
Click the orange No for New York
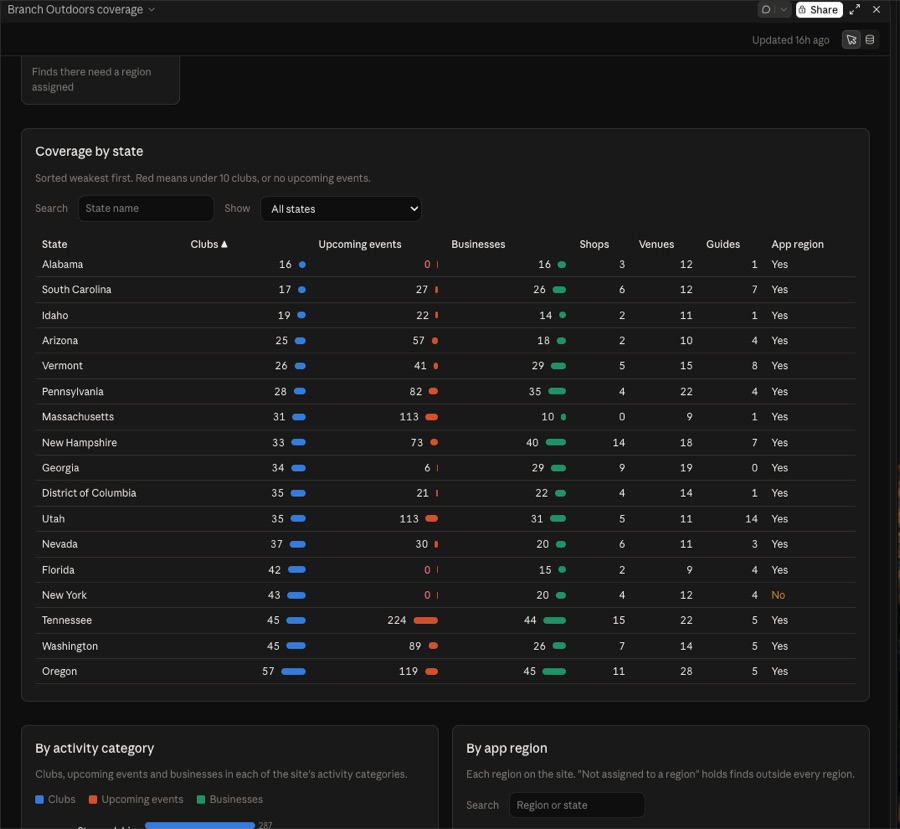coord(778,595)
